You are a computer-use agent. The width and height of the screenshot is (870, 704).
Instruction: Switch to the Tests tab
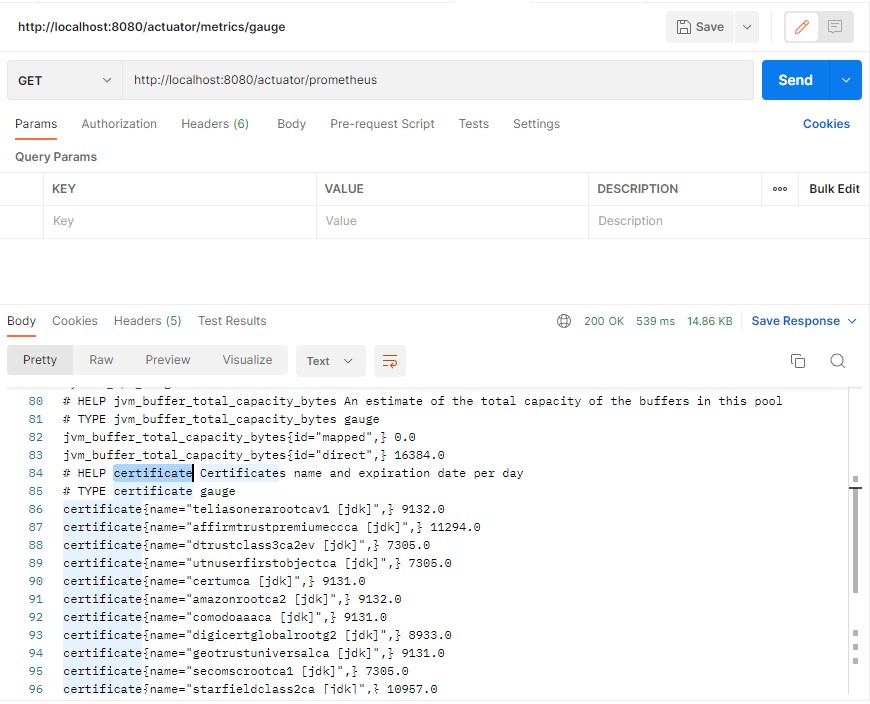point(473,124)
